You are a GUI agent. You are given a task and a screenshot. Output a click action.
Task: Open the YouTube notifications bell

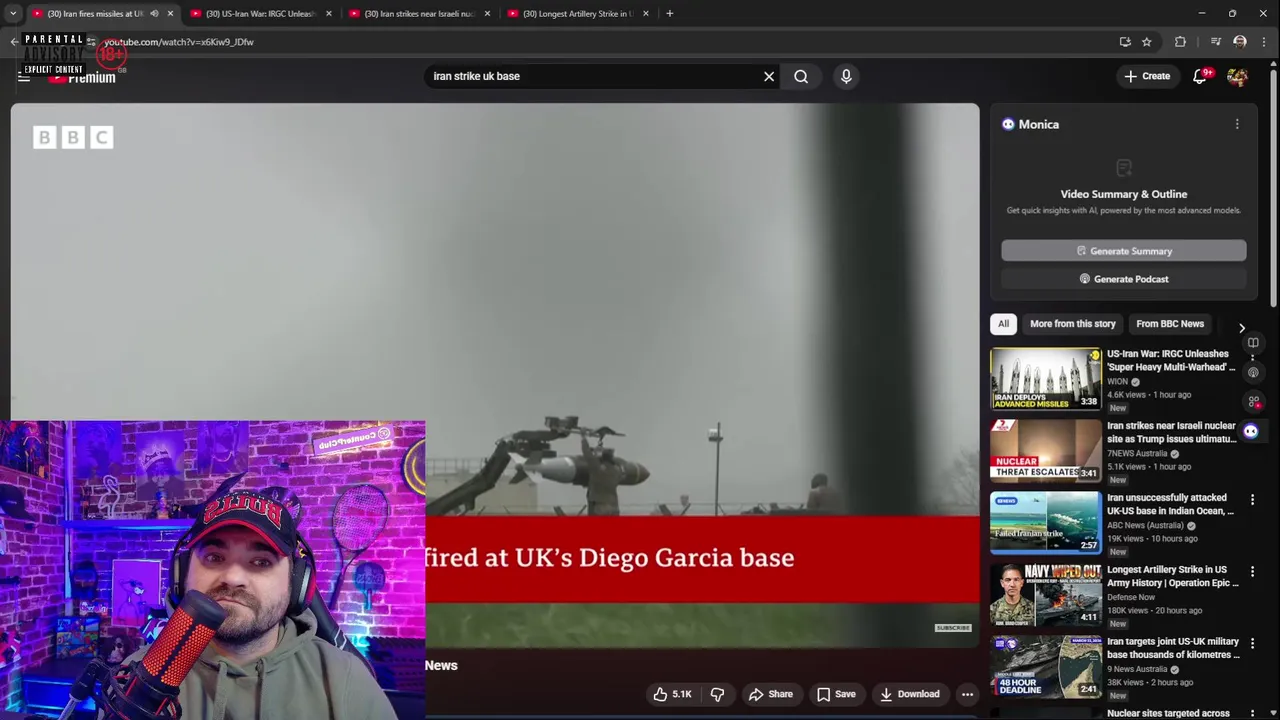tap(1200, 77)
